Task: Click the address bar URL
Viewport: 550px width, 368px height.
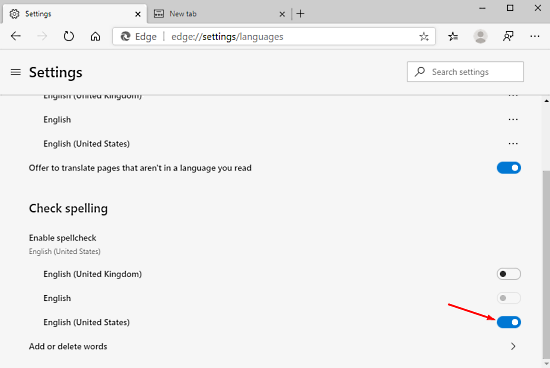Action: [227, 36]
